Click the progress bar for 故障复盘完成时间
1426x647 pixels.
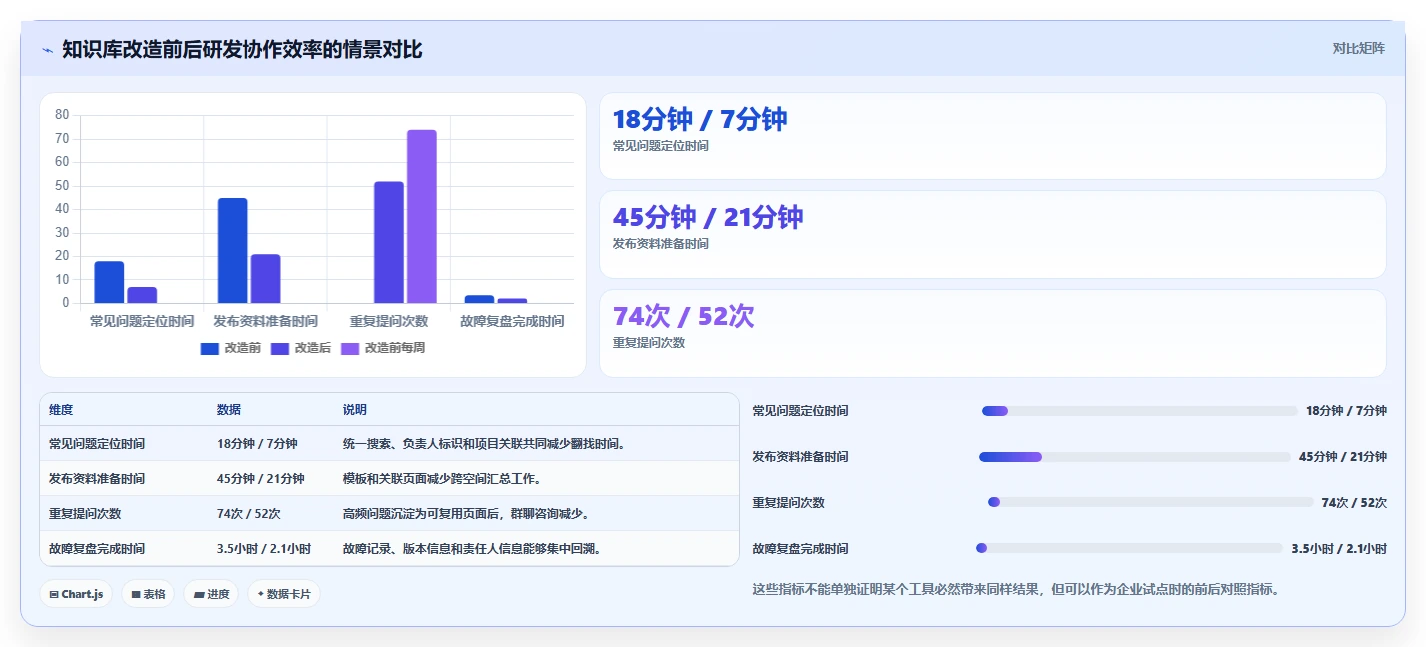(1129, 548)
